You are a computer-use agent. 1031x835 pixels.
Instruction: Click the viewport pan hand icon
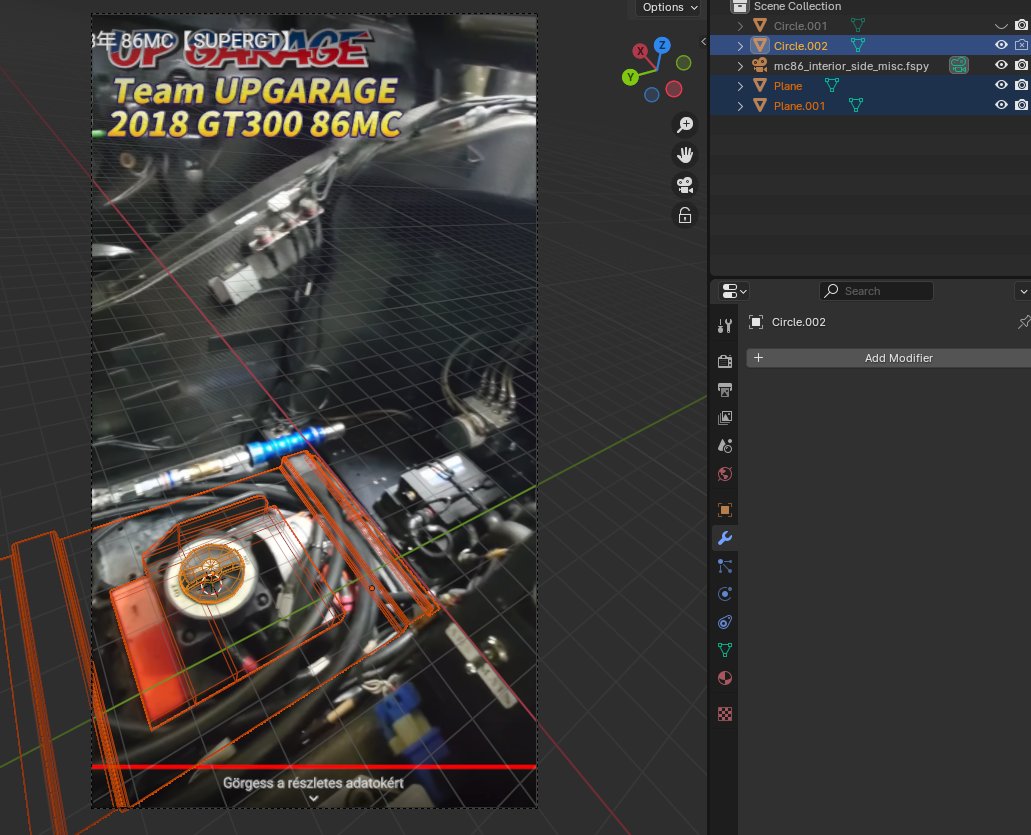(x=685, y=155)
